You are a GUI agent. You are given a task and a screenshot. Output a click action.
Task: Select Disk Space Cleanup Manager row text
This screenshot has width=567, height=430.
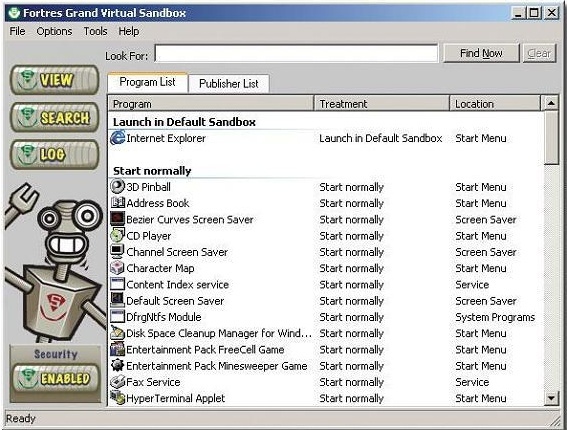pos(219,333)
